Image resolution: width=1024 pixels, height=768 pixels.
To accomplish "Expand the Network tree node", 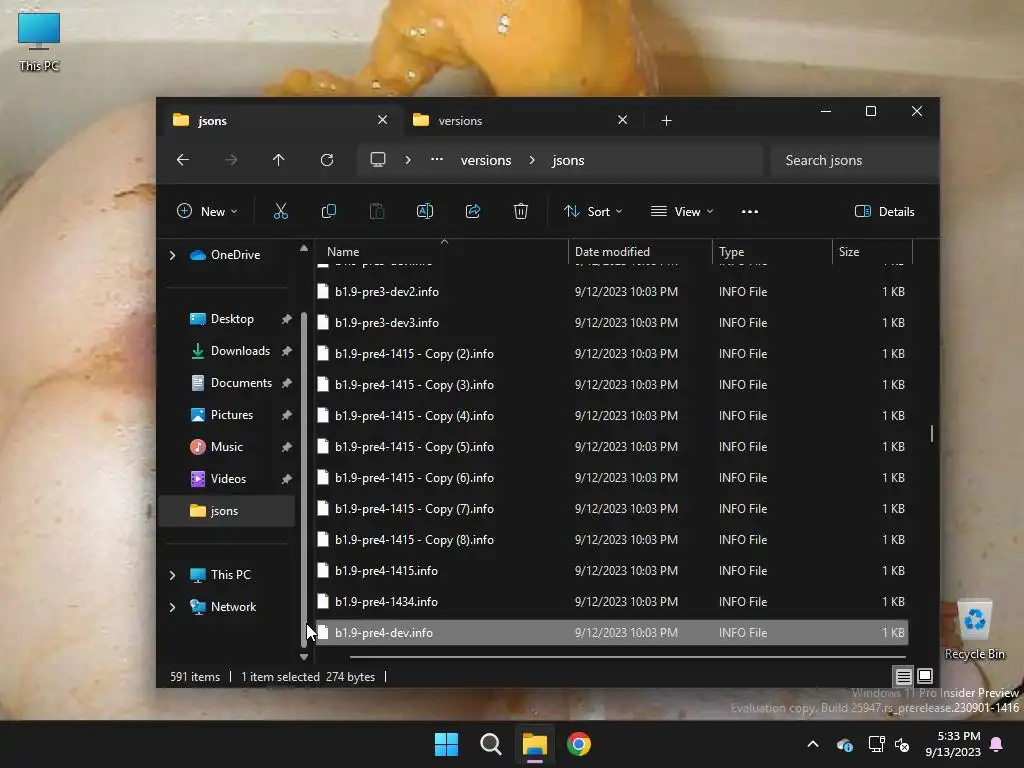I will (x=172, y=607).
